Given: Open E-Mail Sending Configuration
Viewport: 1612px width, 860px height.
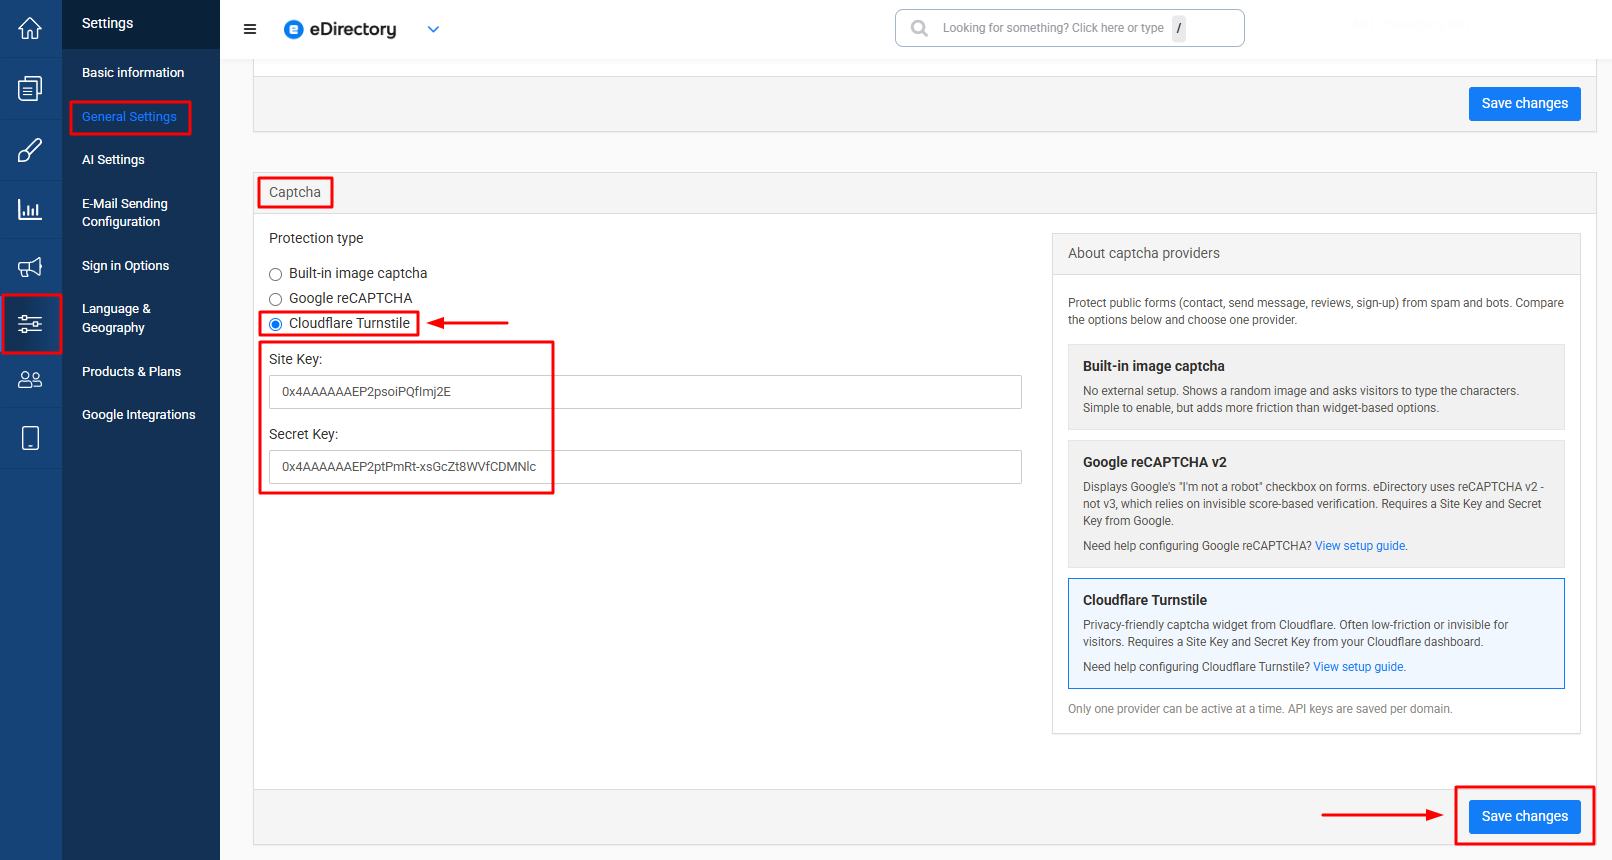Looking at the screenshot, I should (125, 213).
